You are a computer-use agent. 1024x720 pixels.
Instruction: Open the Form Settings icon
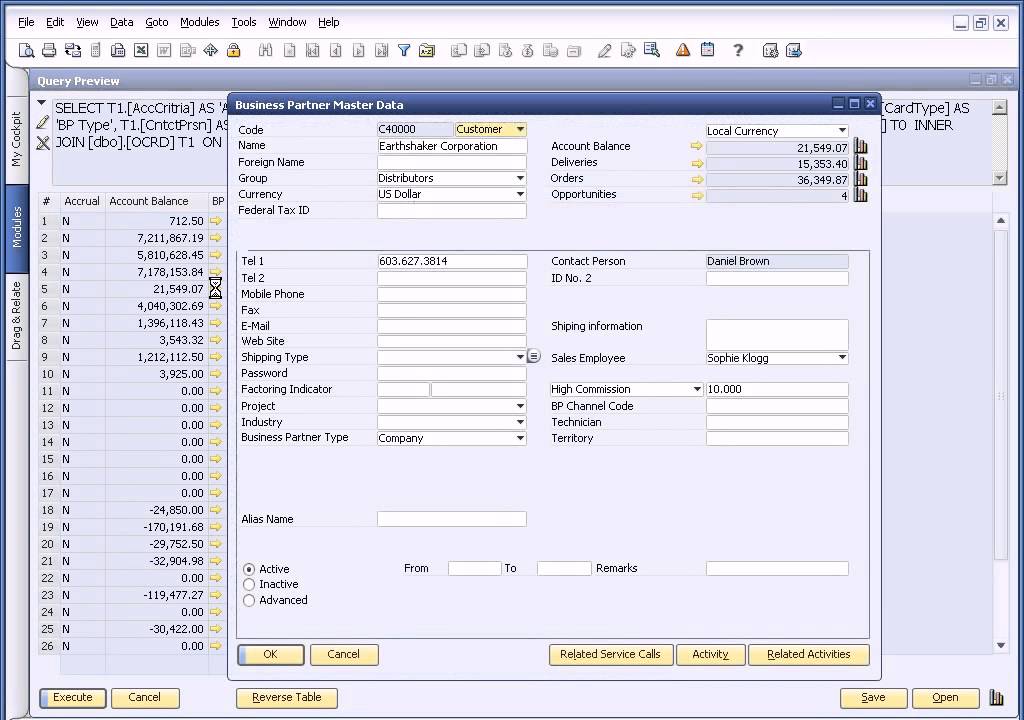(628, 50)
